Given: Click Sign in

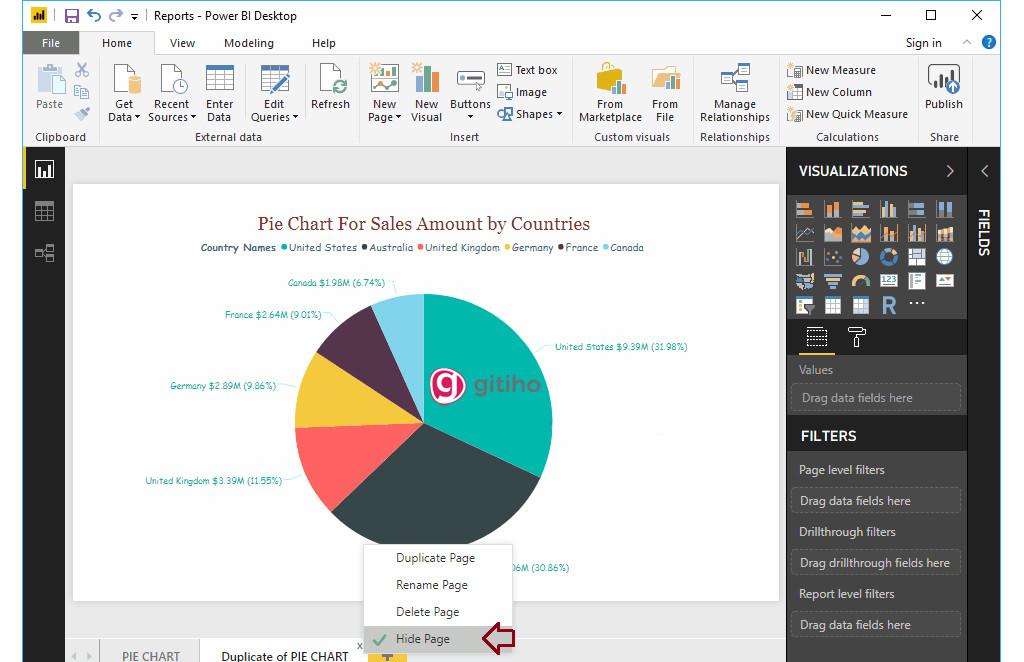Looking at the screenshot, I should (x=923, y=43).
